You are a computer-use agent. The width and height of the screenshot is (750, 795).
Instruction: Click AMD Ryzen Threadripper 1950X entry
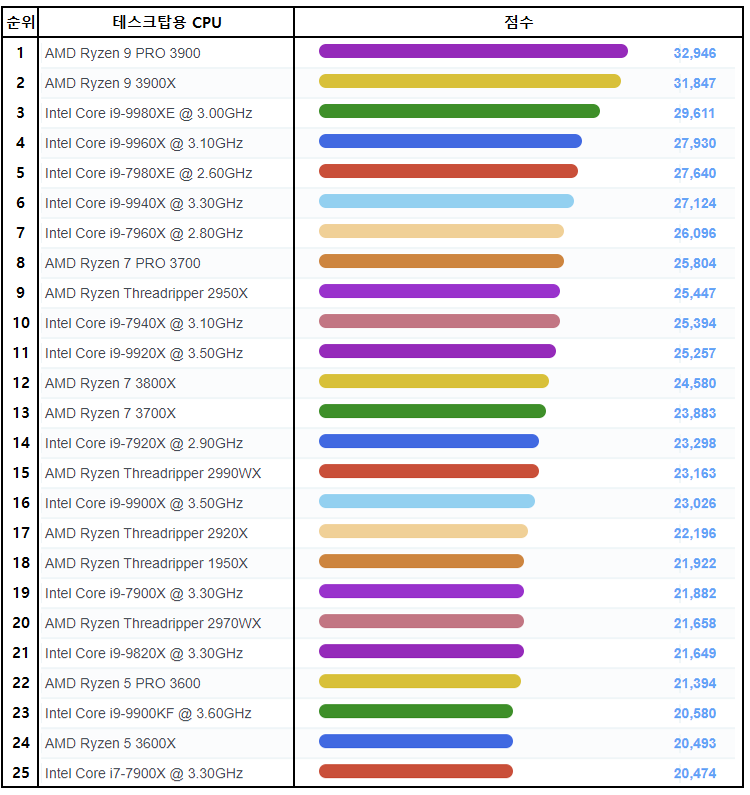146,563
